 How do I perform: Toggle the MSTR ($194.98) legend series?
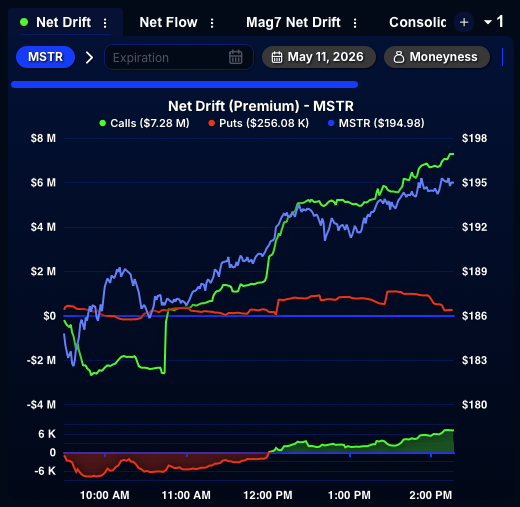click(376, 123)
